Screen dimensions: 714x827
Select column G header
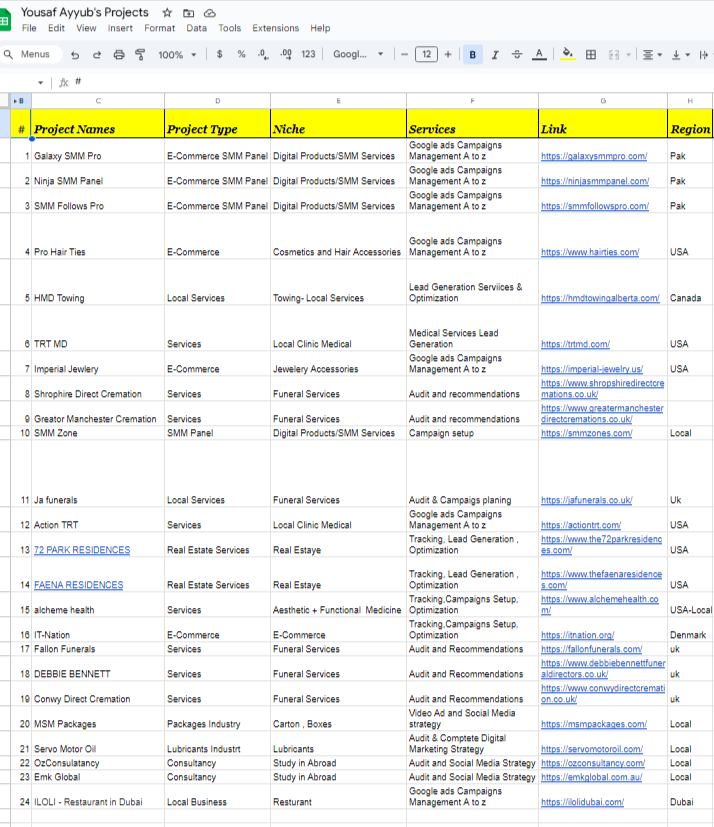point(603,101)
